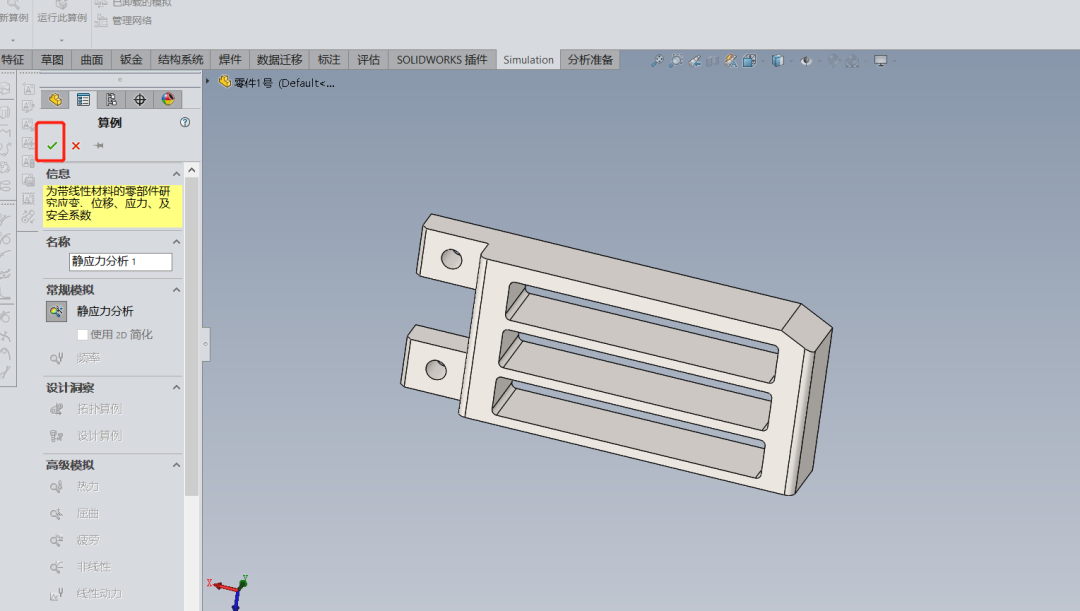1080x611 pixels.
Task: Open the SOLIDWORKS 插件 ribbon tab
Action: (441, 60)
